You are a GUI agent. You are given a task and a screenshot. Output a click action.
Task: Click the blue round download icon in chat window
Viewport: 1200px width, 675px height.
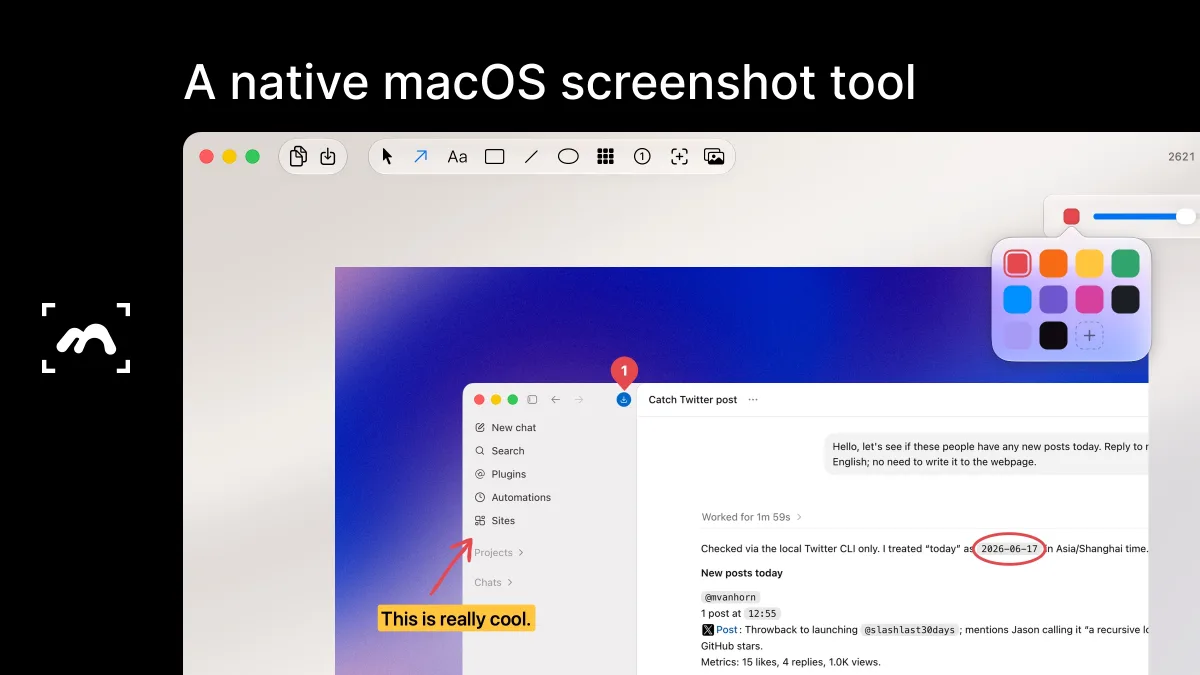point(624,400)
